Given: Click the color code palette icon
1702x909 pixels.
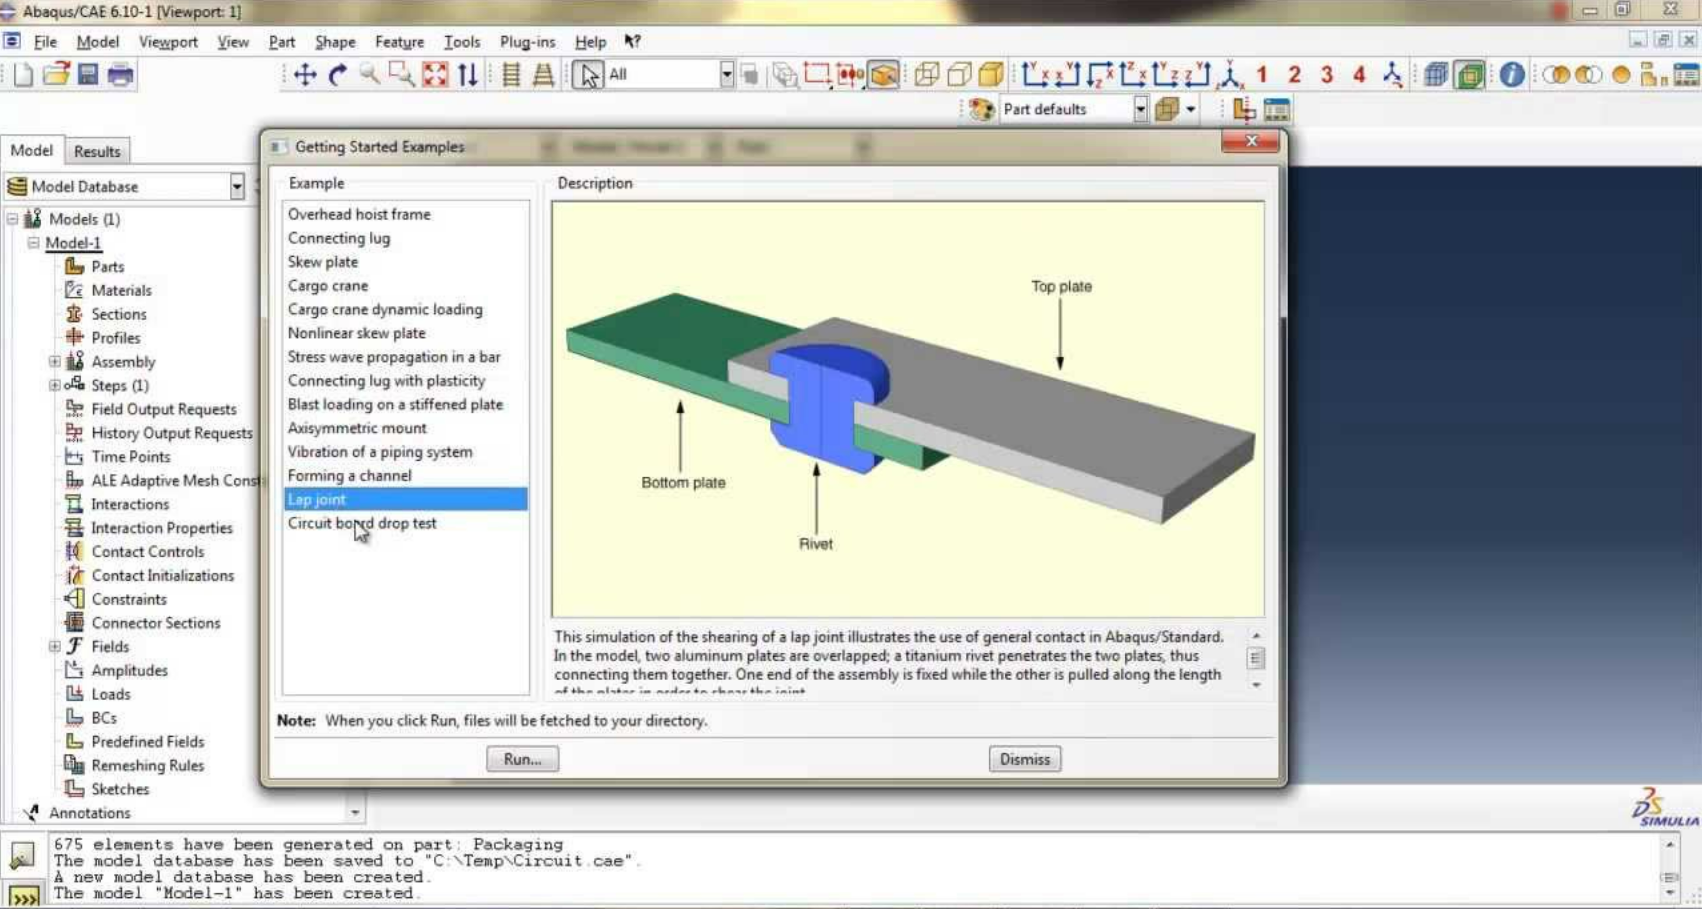Looking at the screenshot, I should coord(981,109).
